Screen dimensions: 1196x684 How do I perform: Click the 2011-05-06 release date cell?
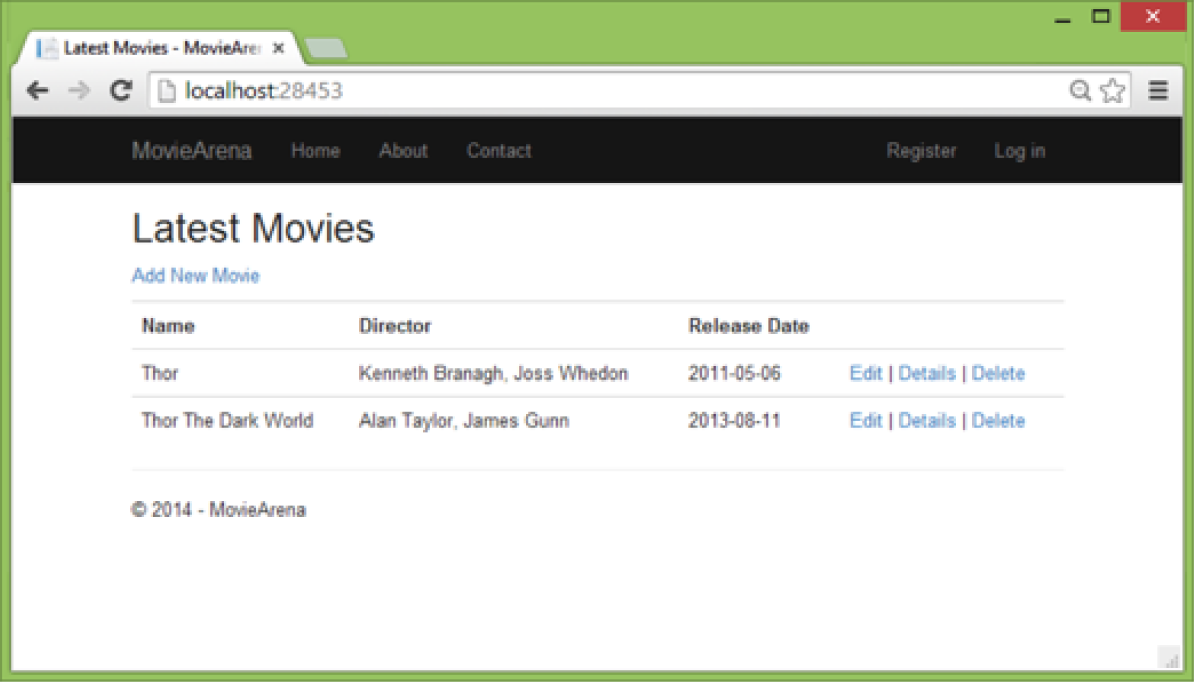point(734,373)
